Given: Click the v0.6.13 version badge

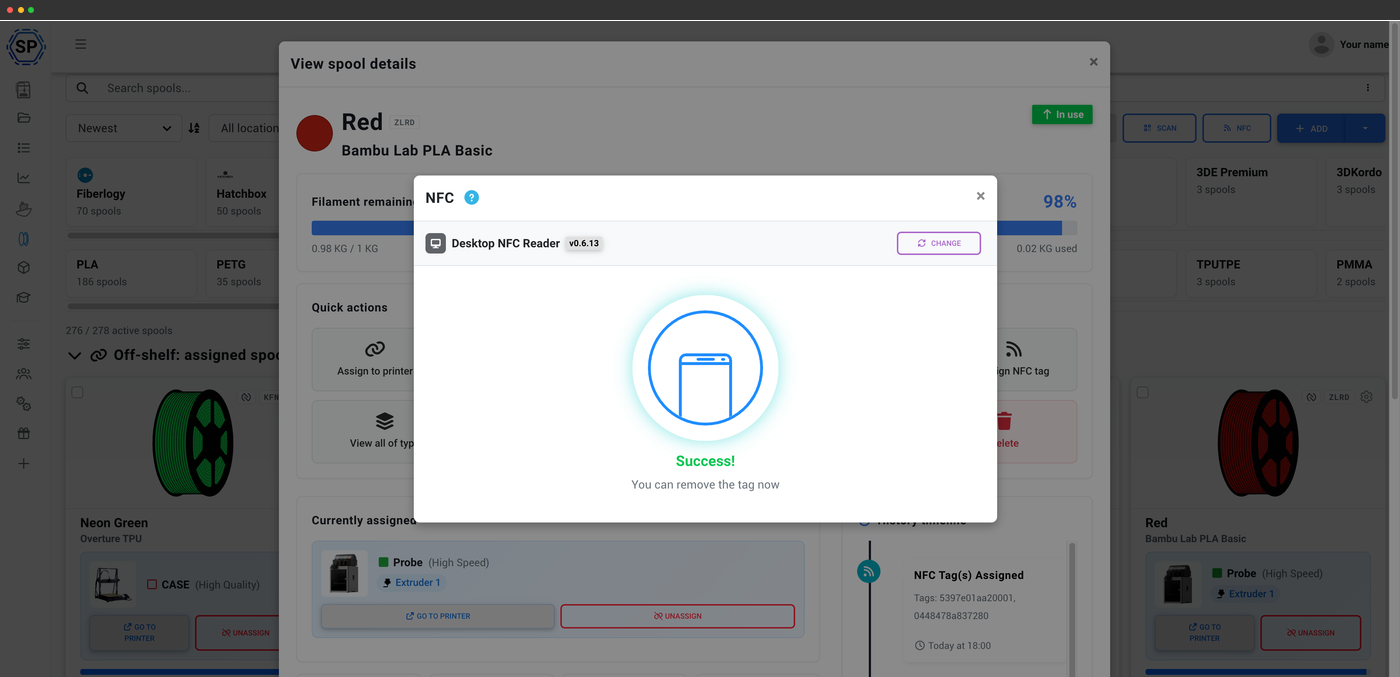Looking at the screenshot, I should [x=584, y=243].
